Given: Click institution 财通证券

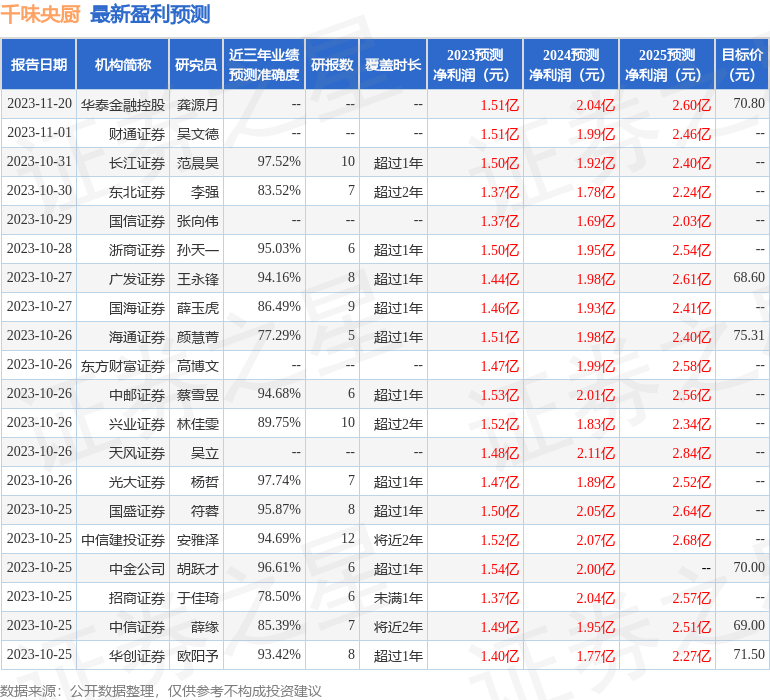Looking at the screenshot, I should tap(137, 134).
